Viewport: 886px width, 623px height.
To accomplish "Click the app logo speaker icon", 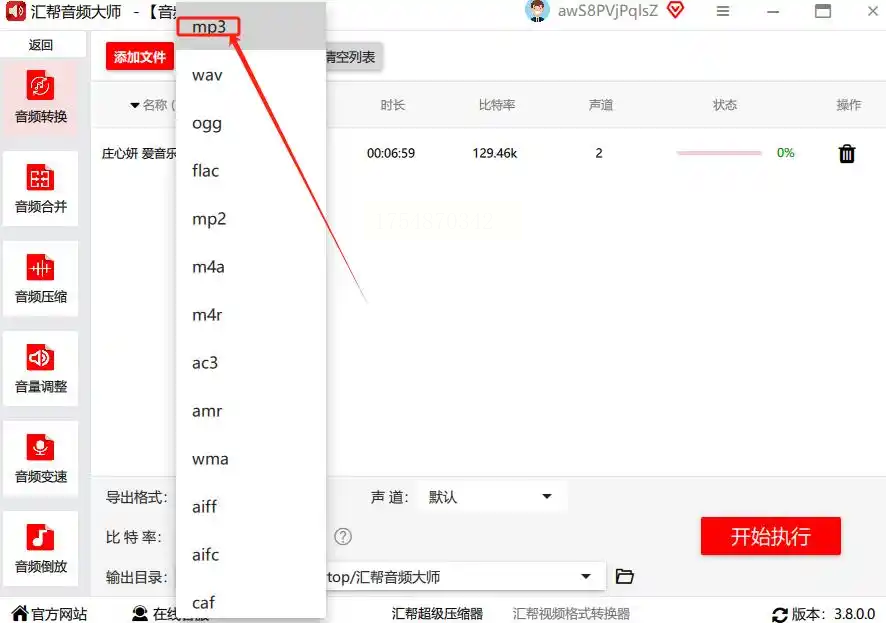I will pyautogui.click(x=15, y=11).
